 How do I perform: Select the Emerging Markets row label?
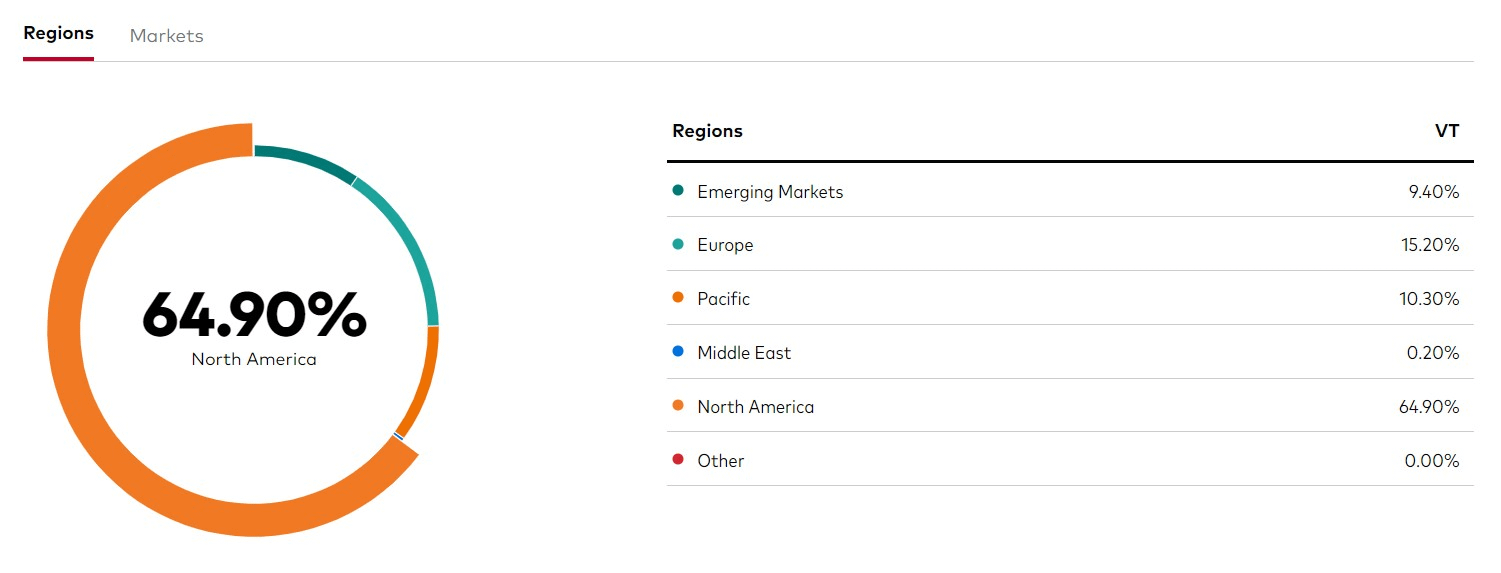pyautogui.click(x=770, y=192)
